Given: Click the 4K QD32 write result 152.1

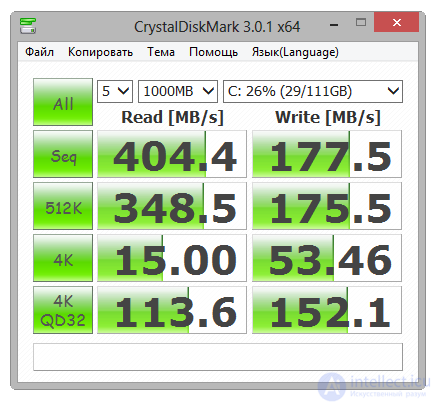Looking at the screenshot, I should (x=327, y=310).
